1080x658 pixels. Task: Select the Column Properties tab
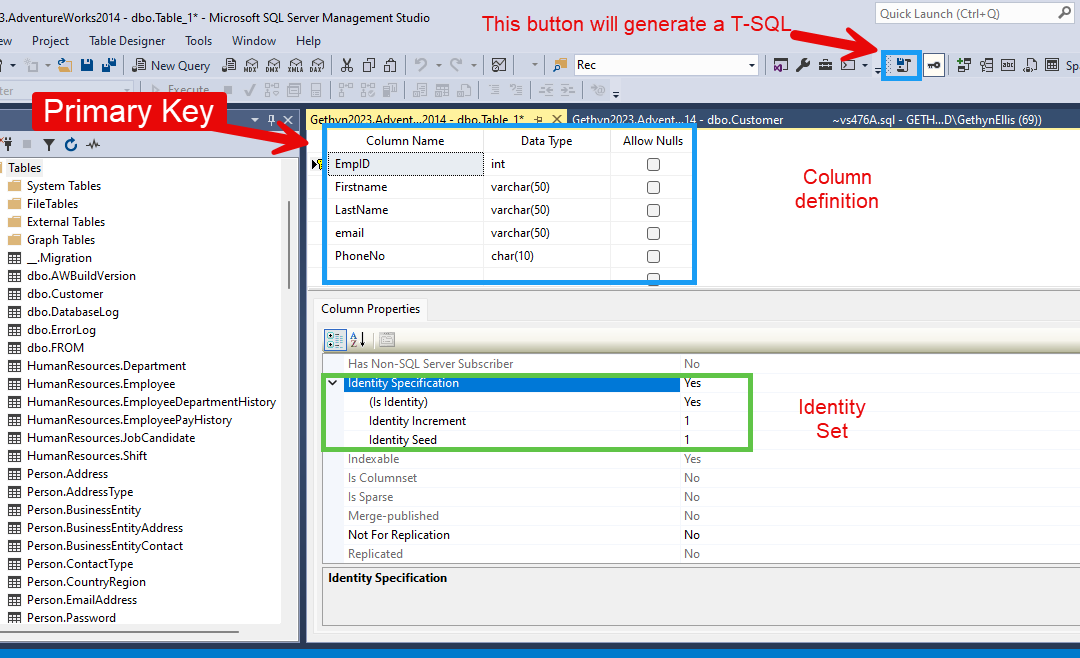click(x=371, y=309)
